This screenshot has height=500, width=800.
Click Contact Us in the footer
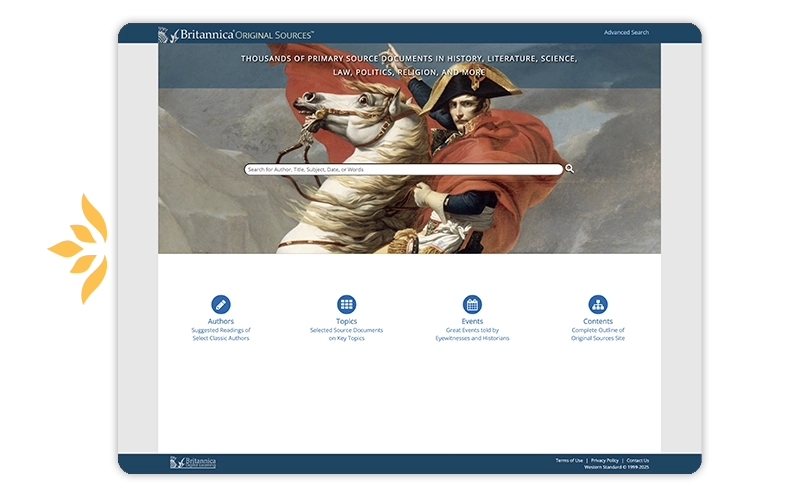point(638,460)
